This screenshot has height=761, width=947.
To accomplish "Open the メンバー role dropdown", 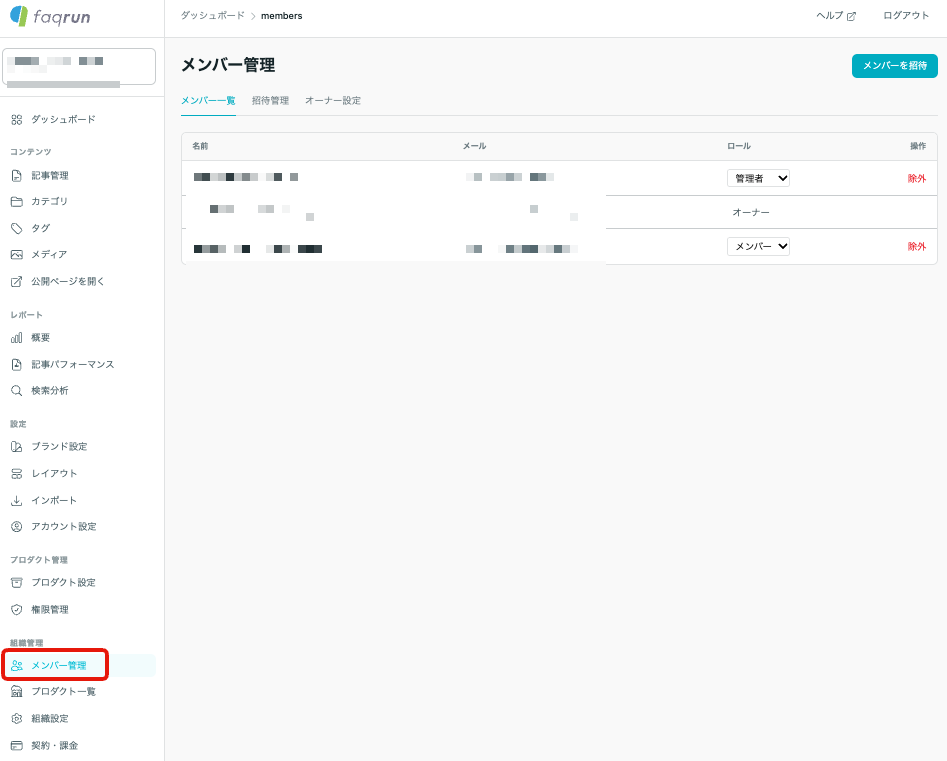I will click(x=758, y=246).
